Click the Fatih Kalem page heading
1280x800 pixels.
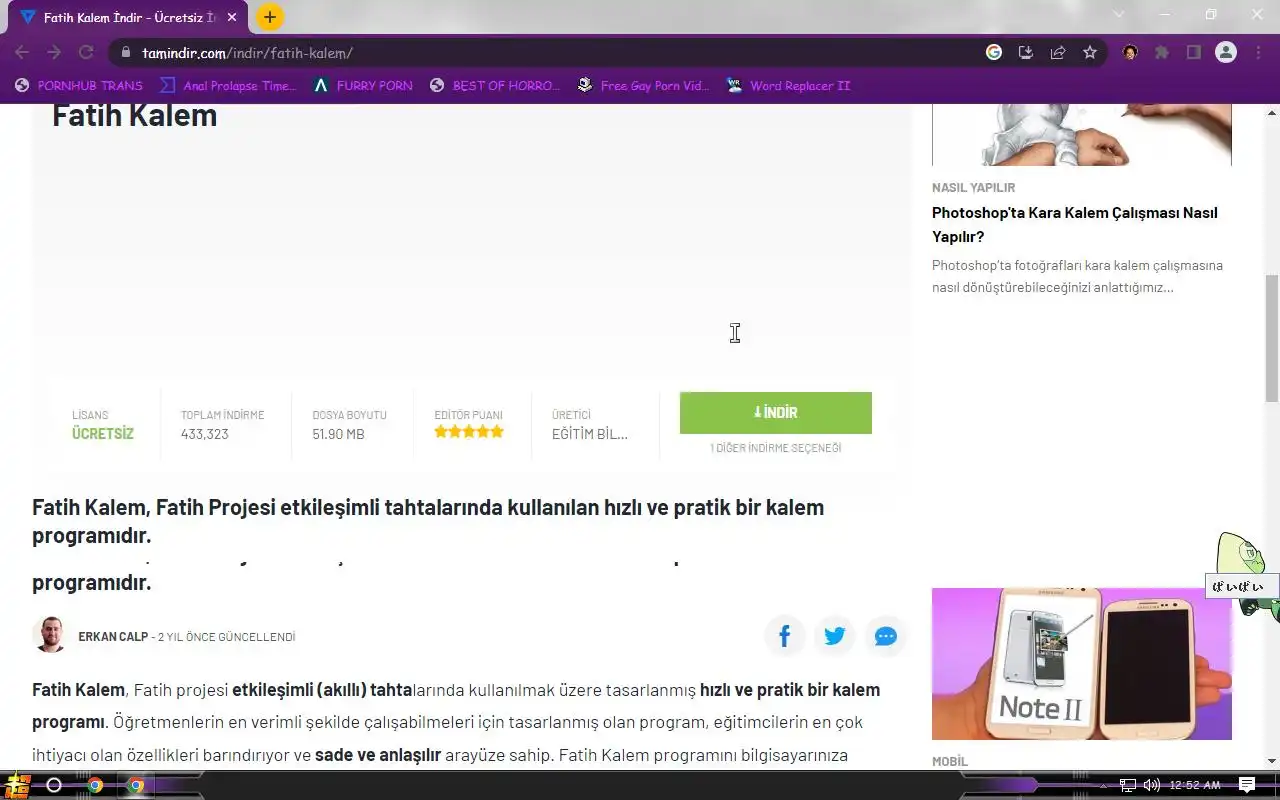click(135, 115)
